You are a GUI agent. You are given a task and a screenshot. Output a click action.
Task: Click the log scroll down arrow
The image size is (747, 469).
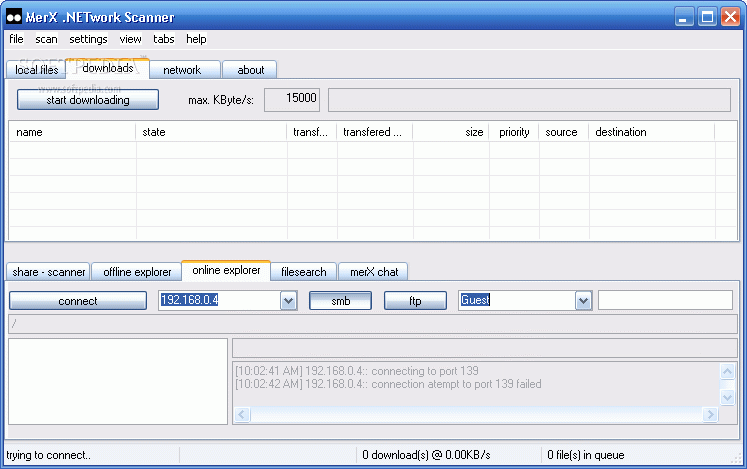click(x=727, y=397)
